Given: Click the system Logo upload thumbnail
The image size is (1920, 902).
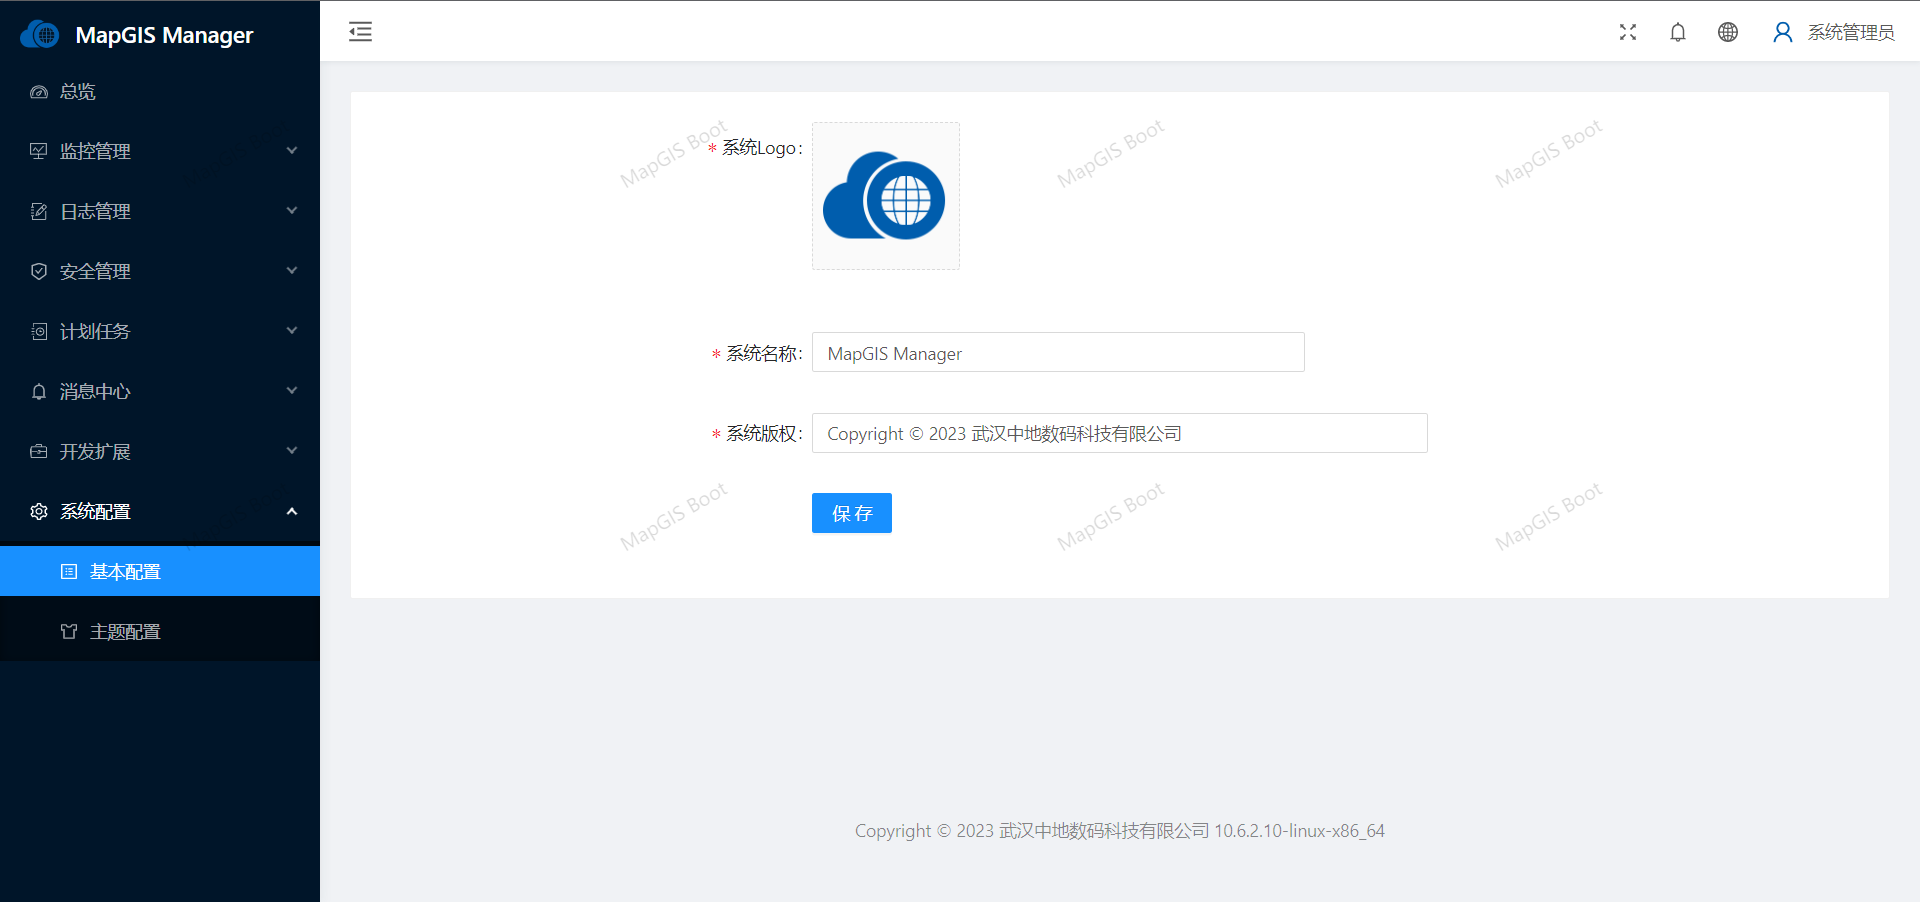Looking at the screenshot, I should (886, 196).
